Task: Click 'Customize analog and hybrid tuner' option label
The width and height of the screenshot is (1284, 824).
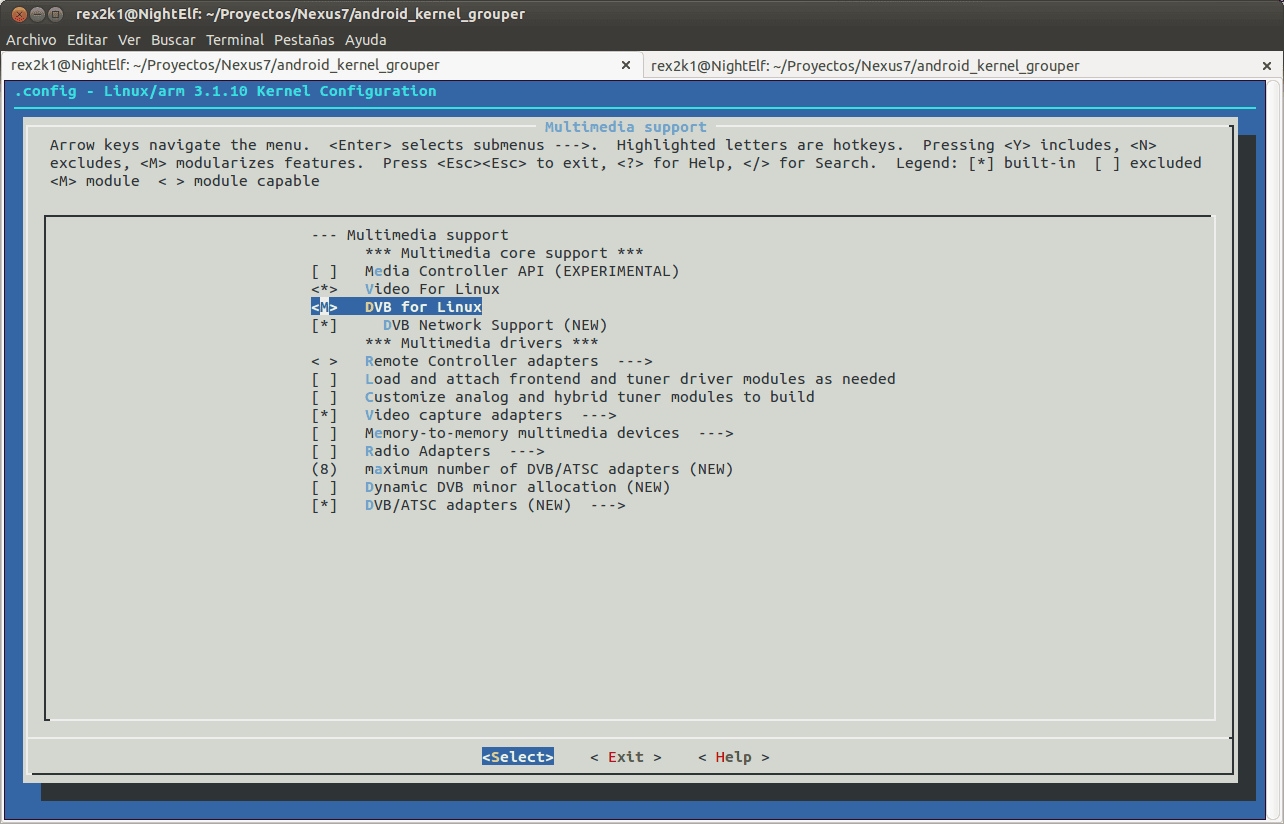Action: click(590, 397)
